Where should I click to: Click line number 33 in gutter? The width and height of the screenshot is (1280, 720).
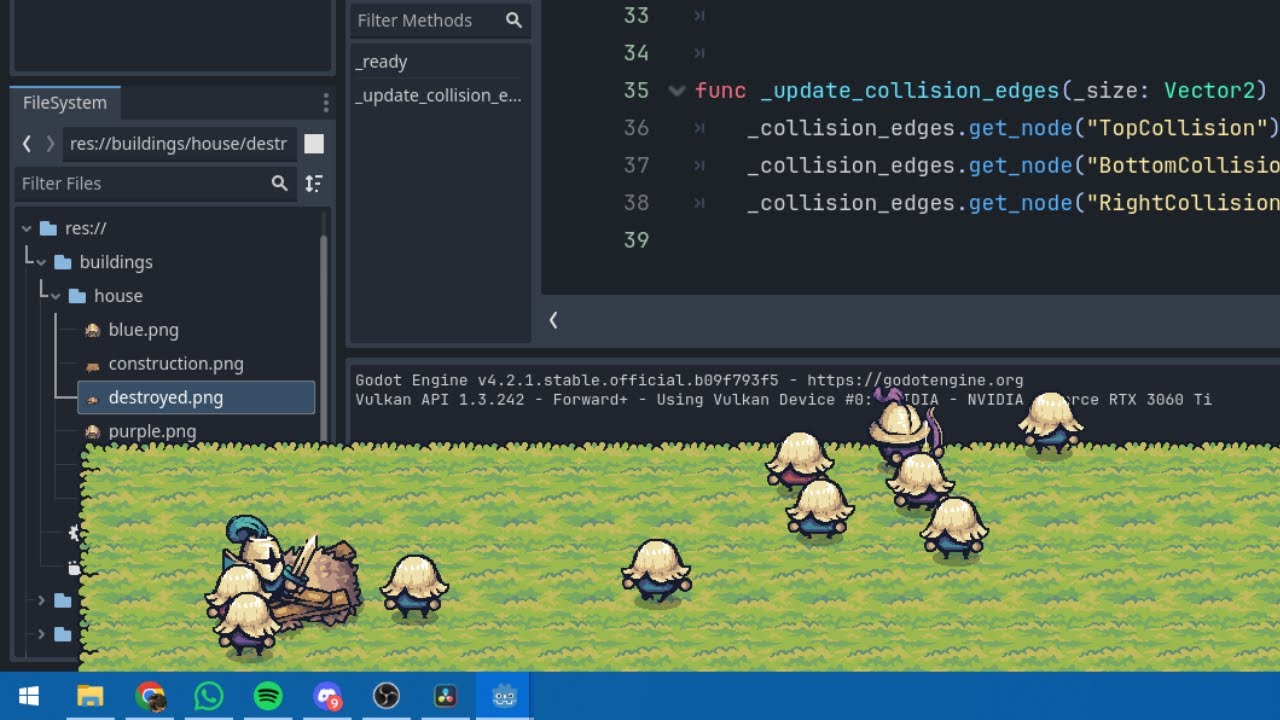tap(636, 16)
